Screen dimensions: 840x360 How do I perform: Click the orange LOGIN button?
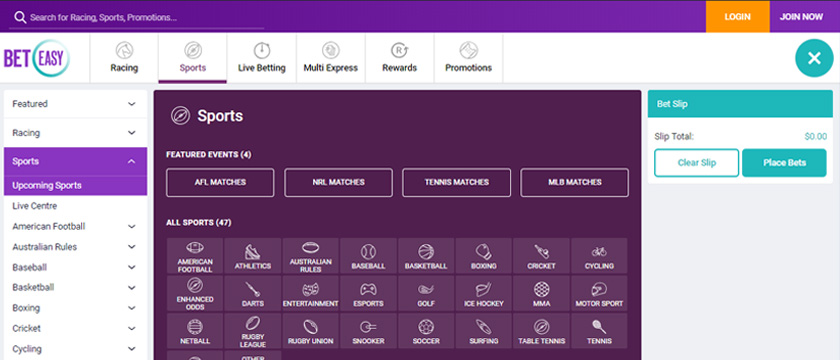pyautogui.click(x=738, y=17)
